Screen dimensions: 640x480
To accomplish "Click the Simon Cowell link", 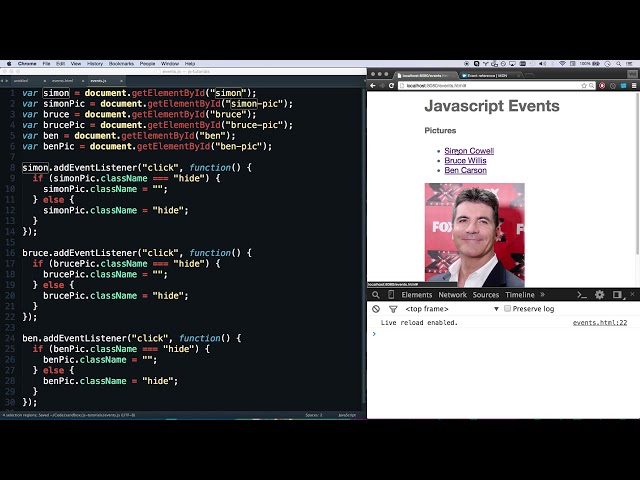I will click(469, 151).
